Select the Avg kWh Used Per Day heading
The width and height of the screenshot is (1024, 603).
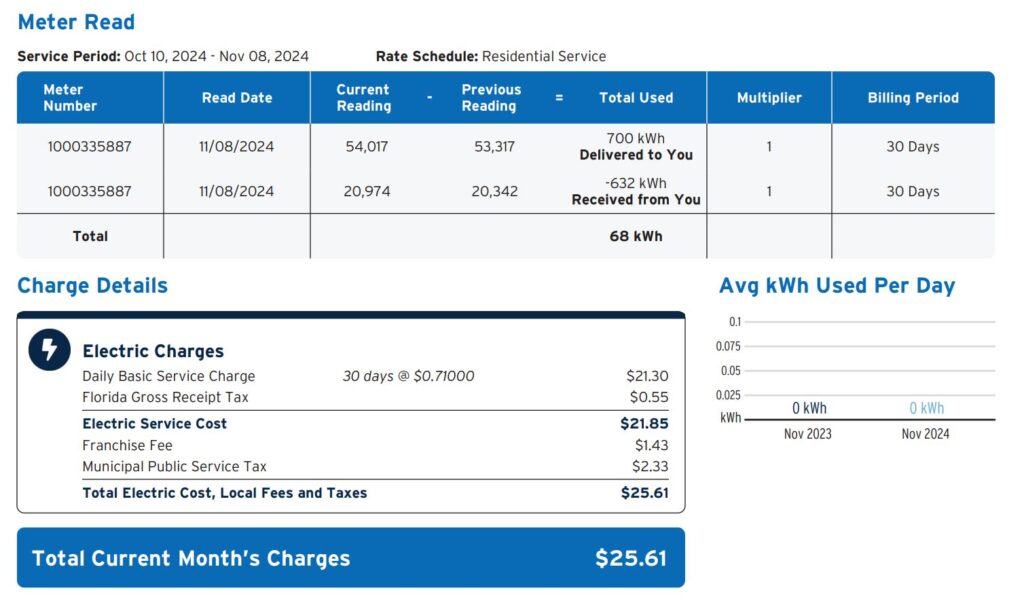pyautogui.click(x=837, y=286)
